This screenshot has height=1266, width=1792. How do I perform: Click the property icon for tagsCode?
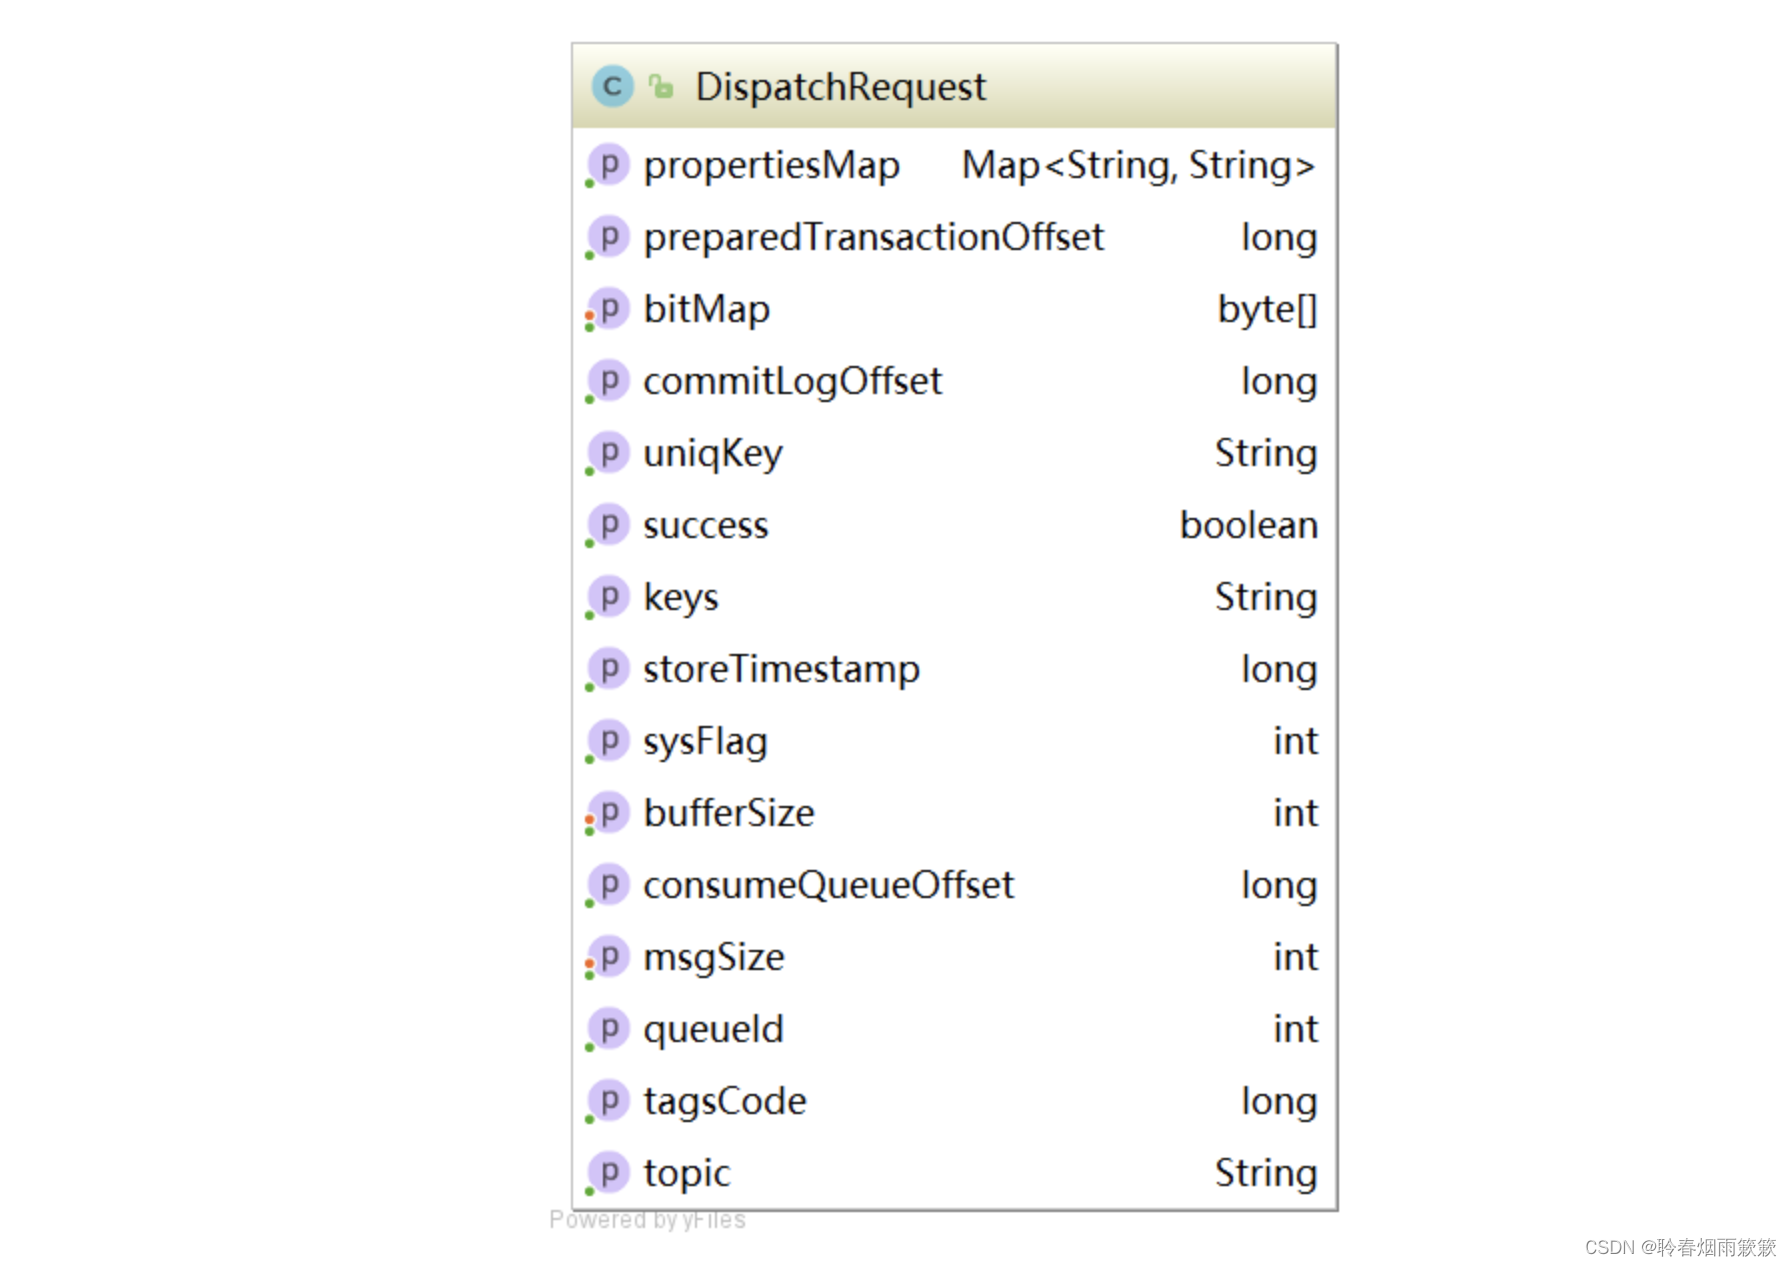point(608,1101)
